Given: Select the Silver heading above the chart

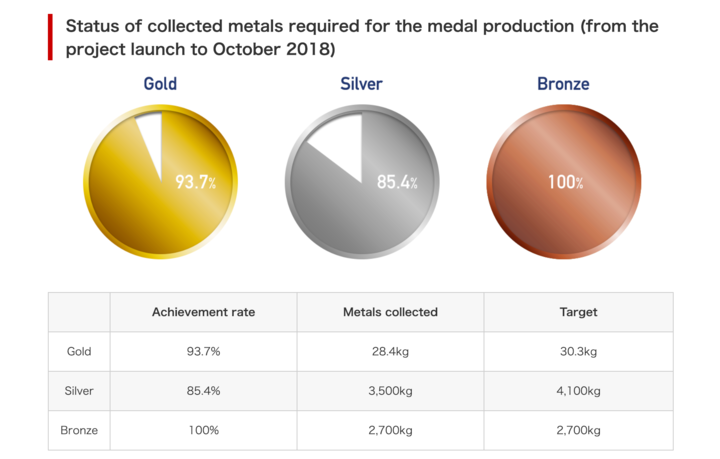Looking at the screenshot, I should click(x=361, y=84).
